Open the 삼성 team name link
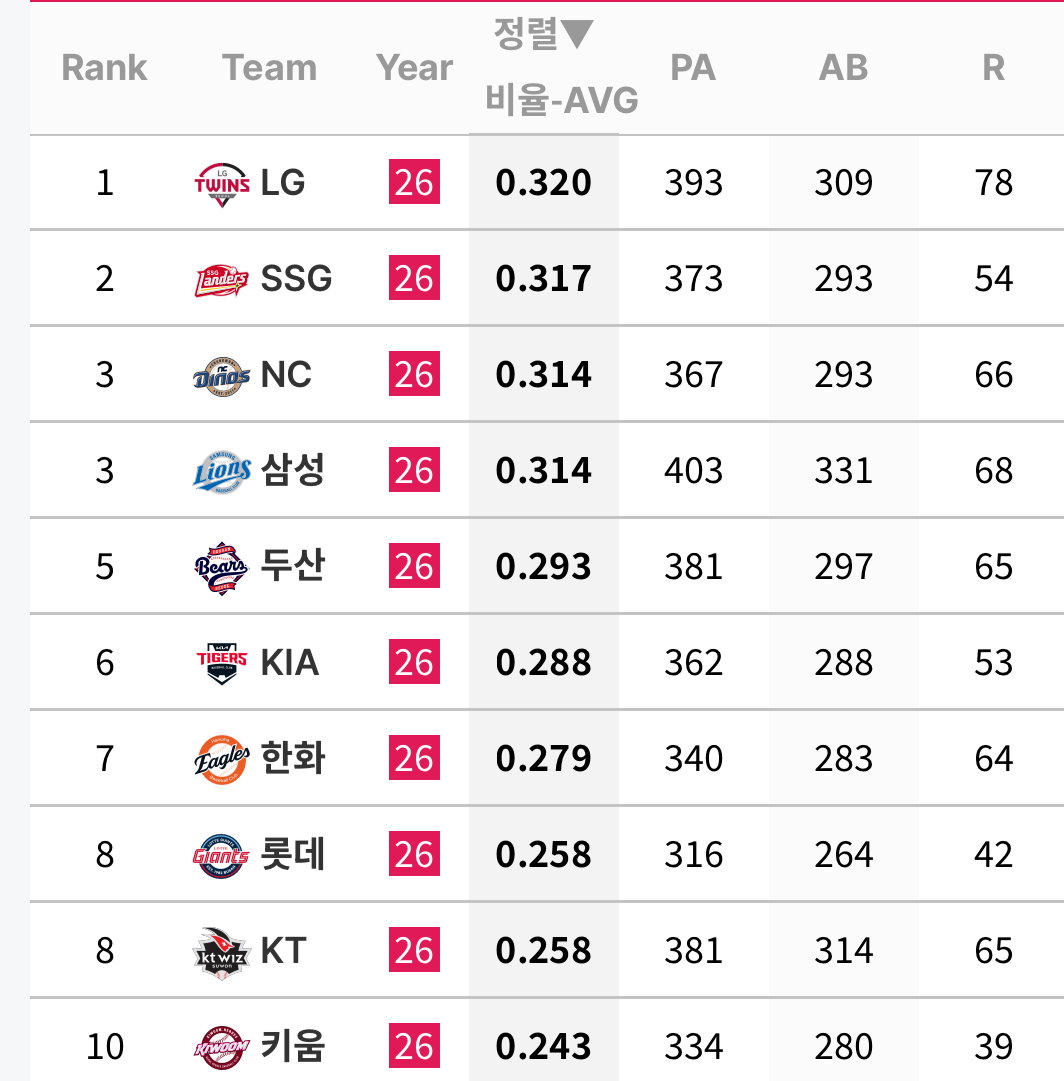The height and width of the screenshot is (1081, 1064). pos(292,470)
